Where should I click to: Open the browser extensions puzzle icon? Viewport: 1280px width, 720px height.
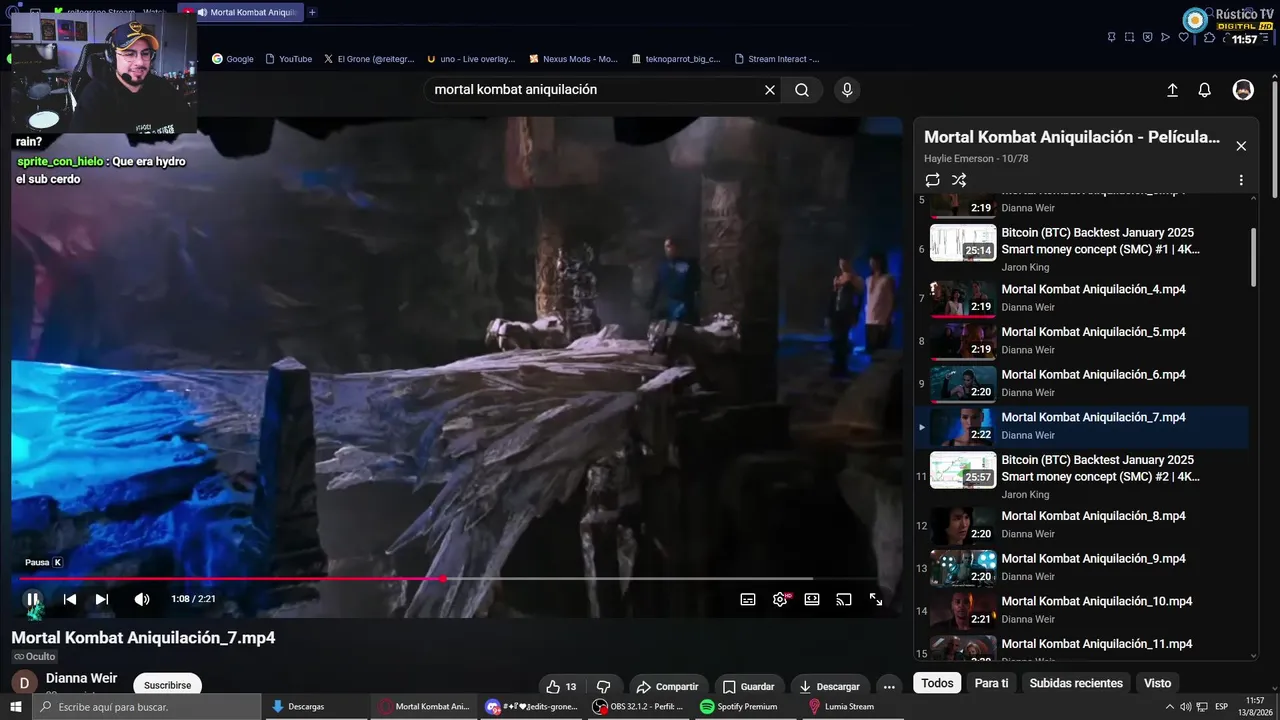click(1208, 37)
